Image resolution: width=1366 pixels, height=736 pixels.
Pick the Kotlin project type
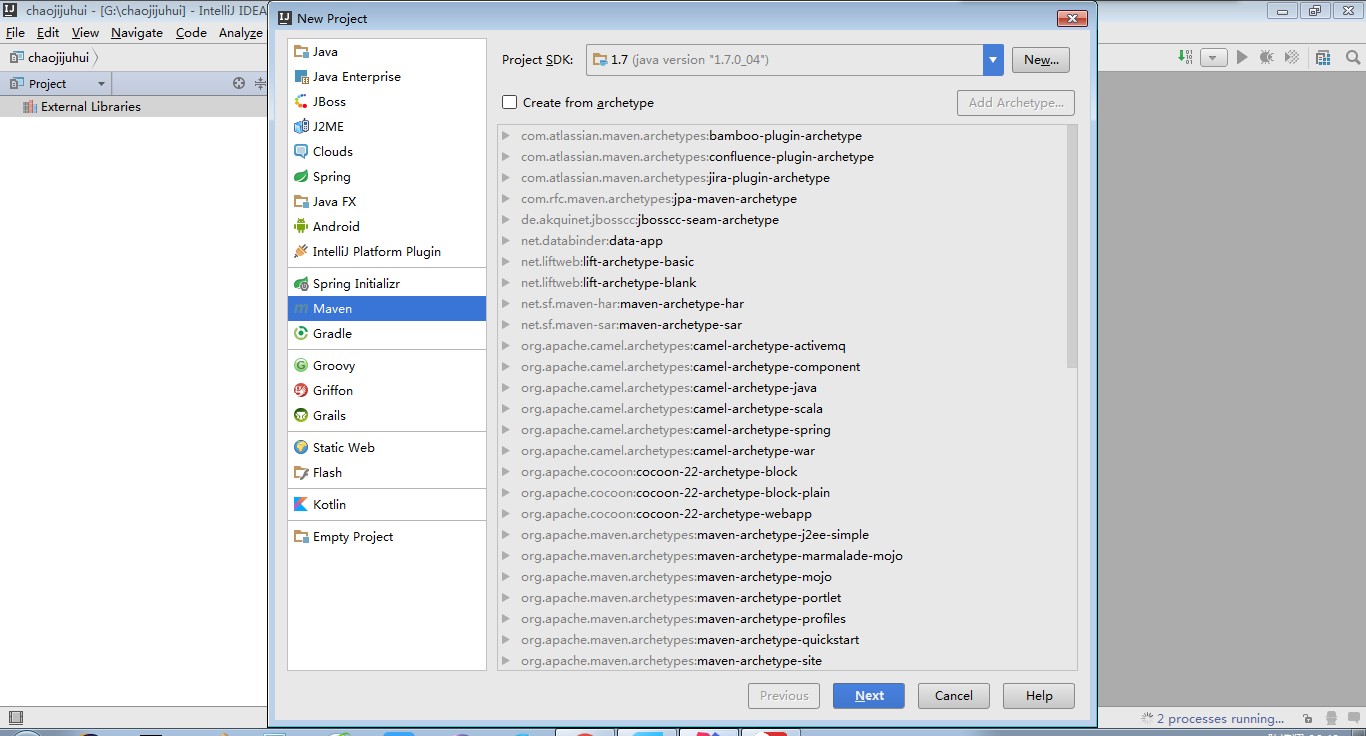click(x=386, y=504)
